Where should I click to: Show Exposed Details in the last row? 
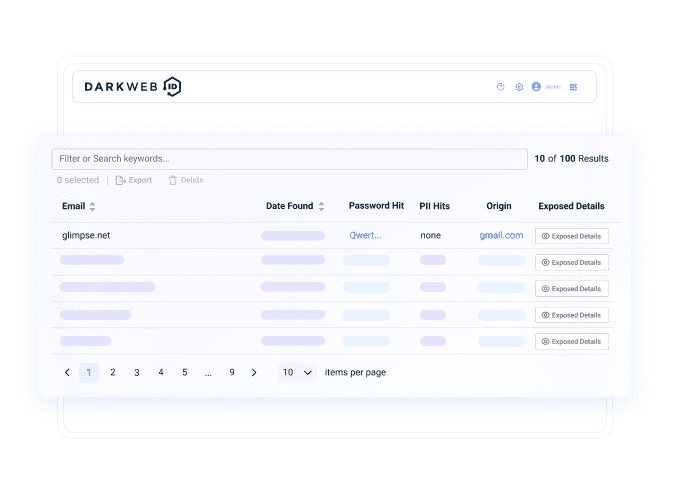point(572,341)
